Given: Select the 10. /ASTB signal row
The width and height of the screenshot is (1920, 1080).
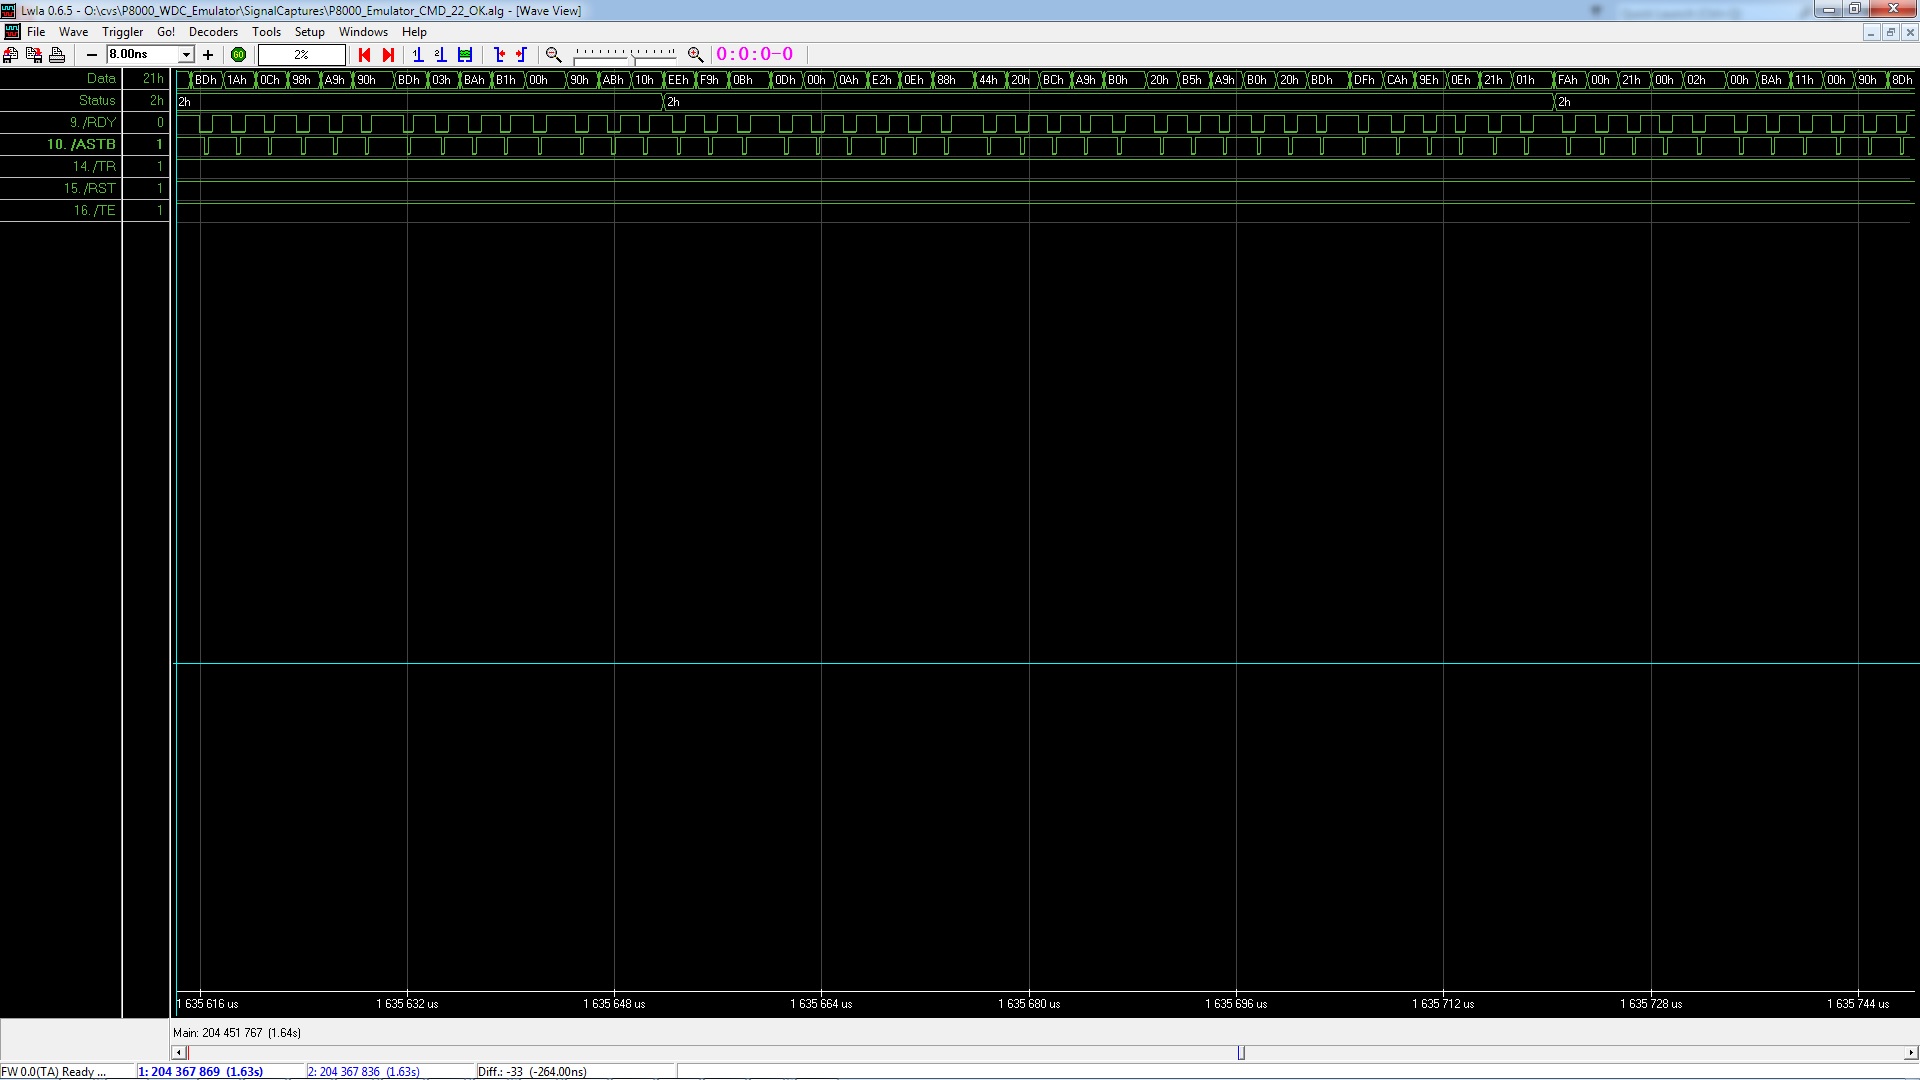Looking at the screenshot, I should [x=81, y=144].
